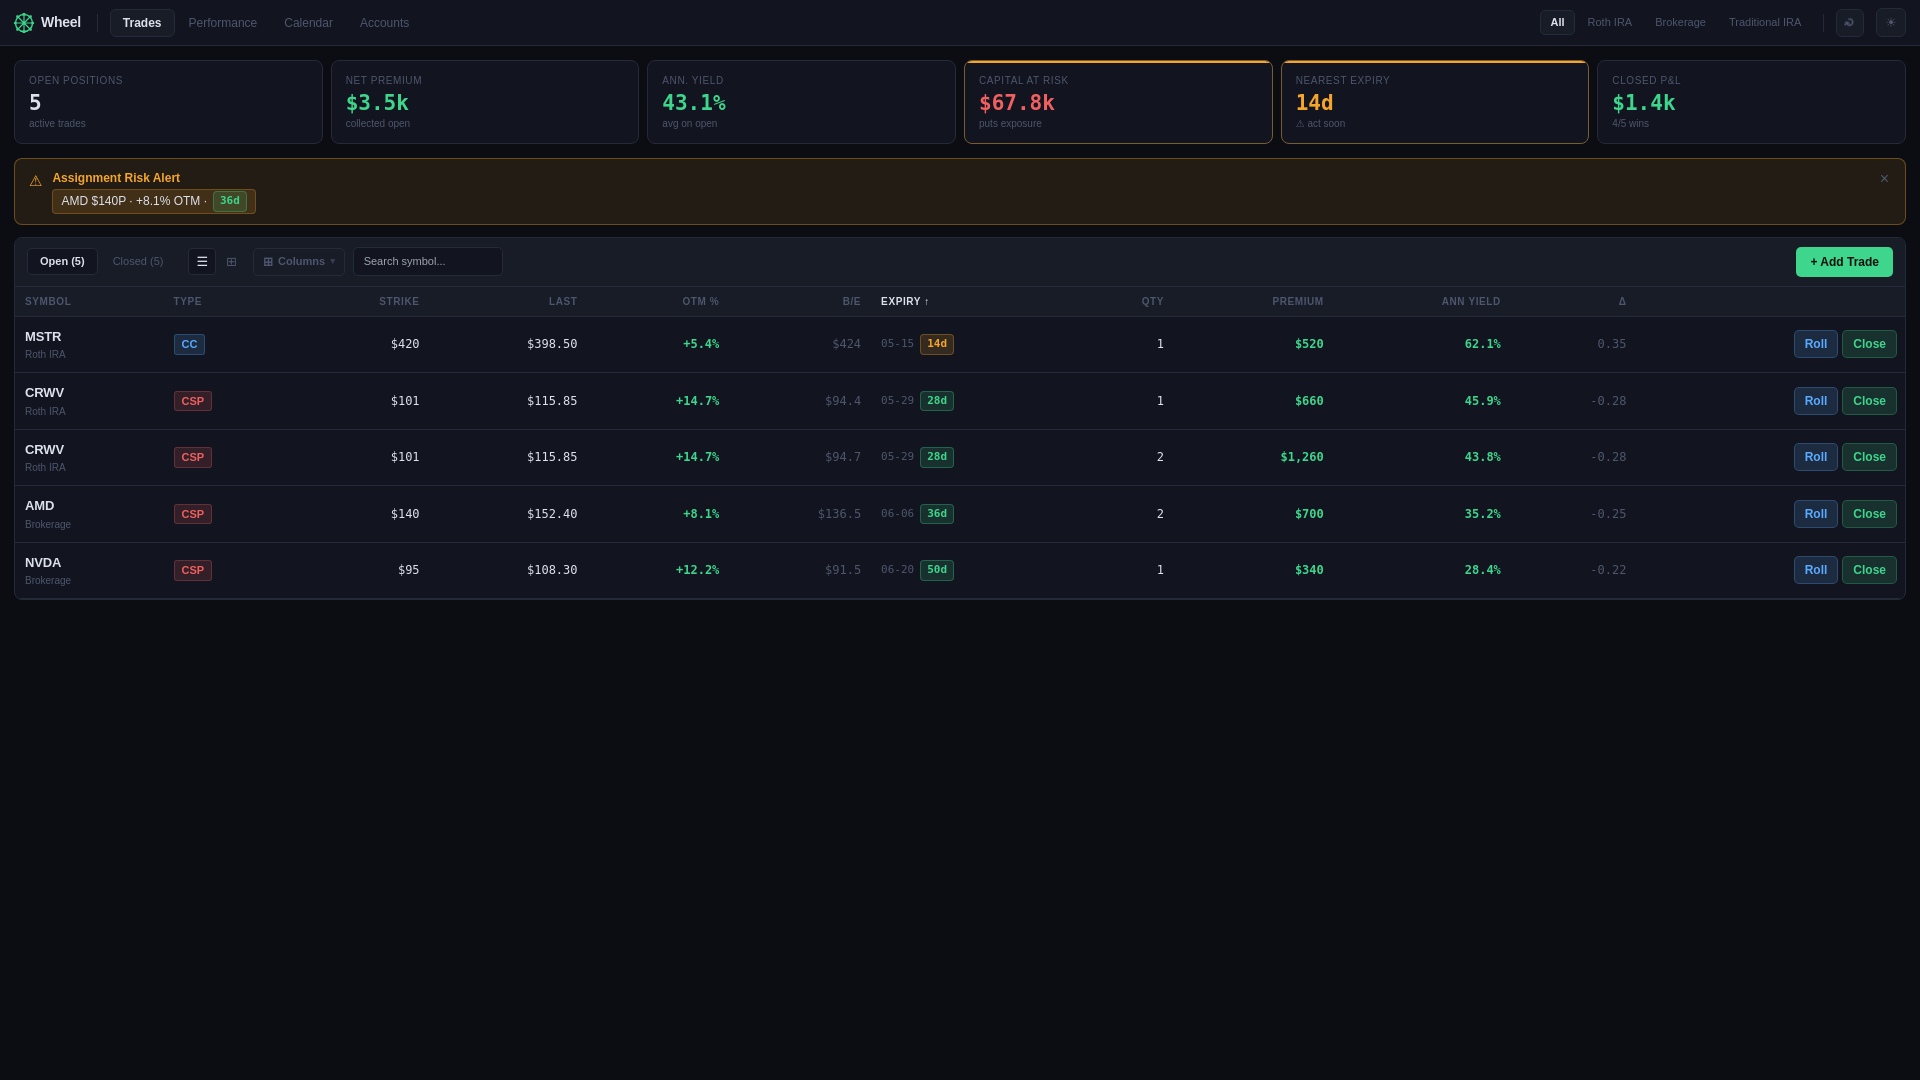Click the +12.2% OTM value

(697, 571)
